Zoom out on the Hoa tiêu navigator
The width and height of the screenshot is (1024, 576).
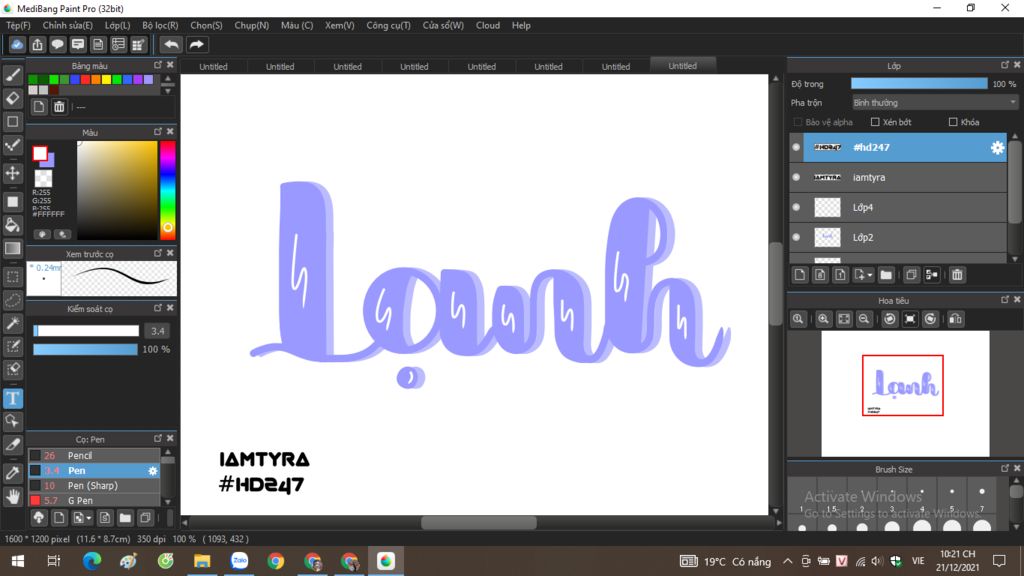863,319
